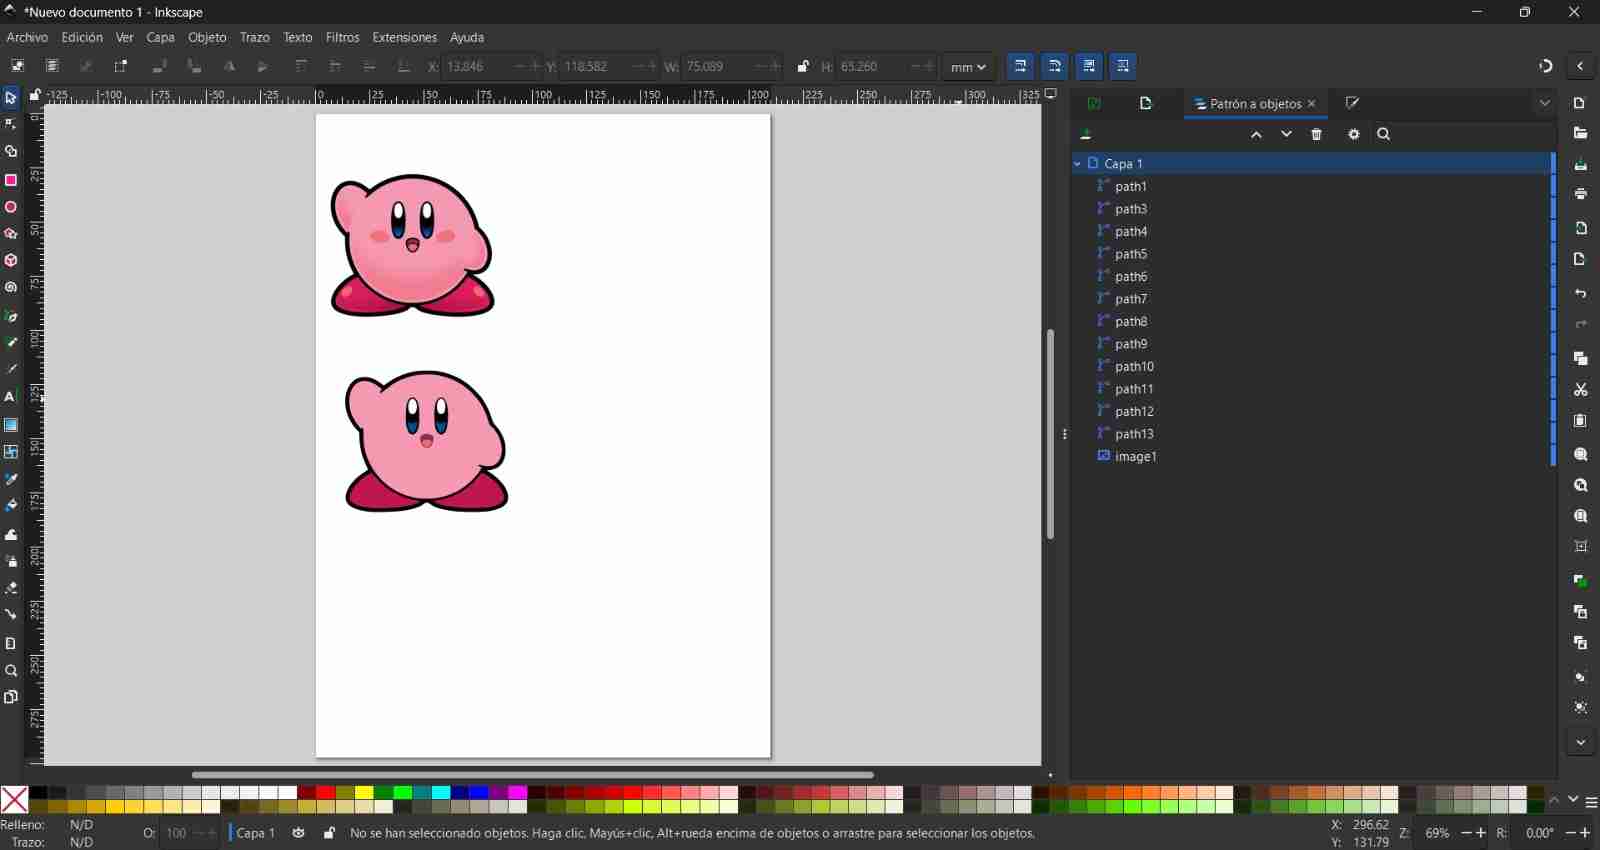
Task: Toggle move gradients with objects
Action: 1089,66
